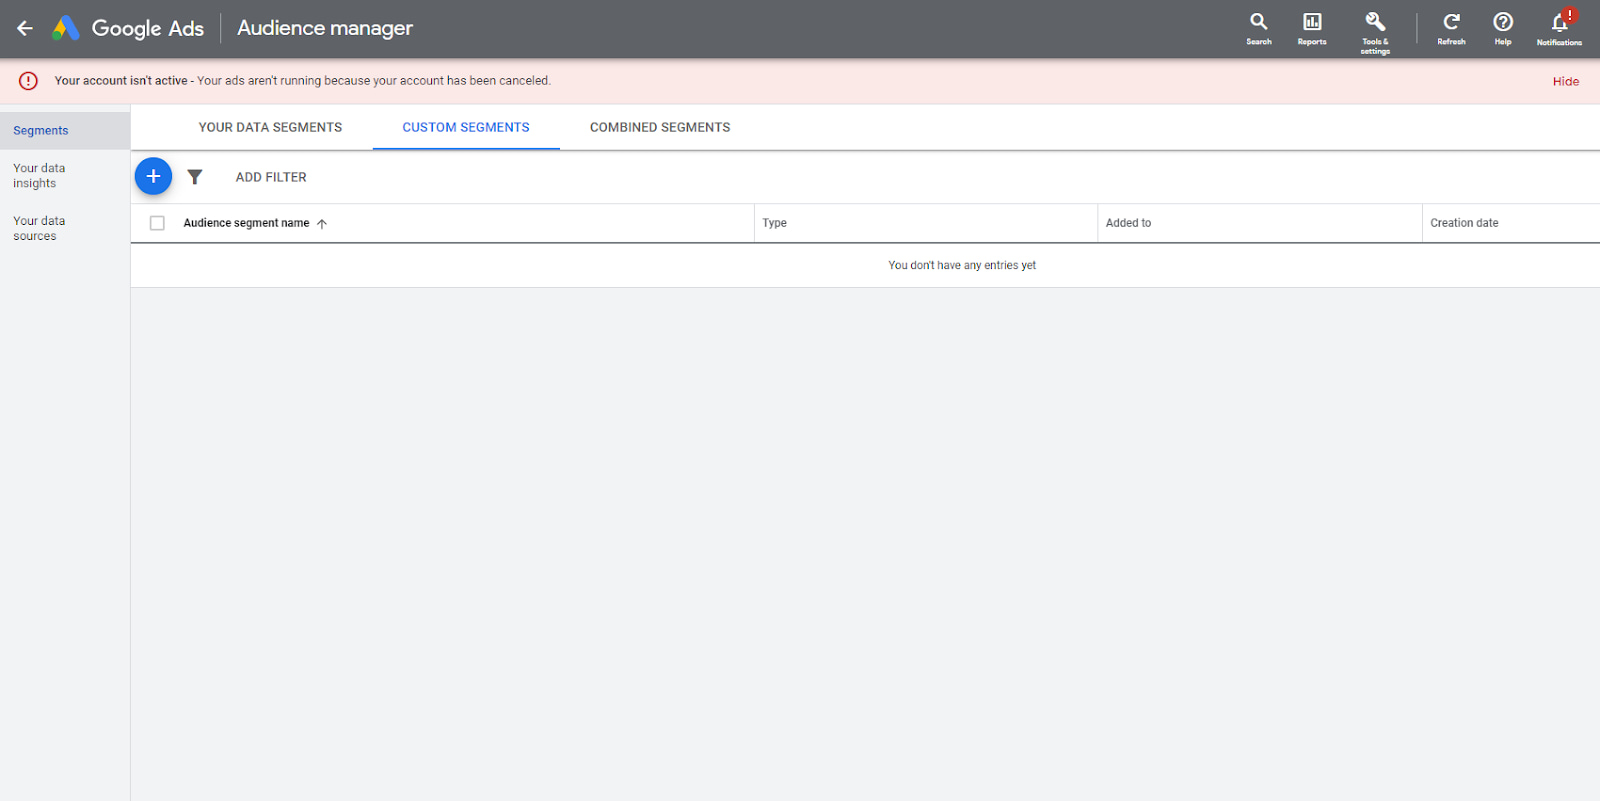
Task: Click the red account alert icon
Action: (x=28, y=81)
